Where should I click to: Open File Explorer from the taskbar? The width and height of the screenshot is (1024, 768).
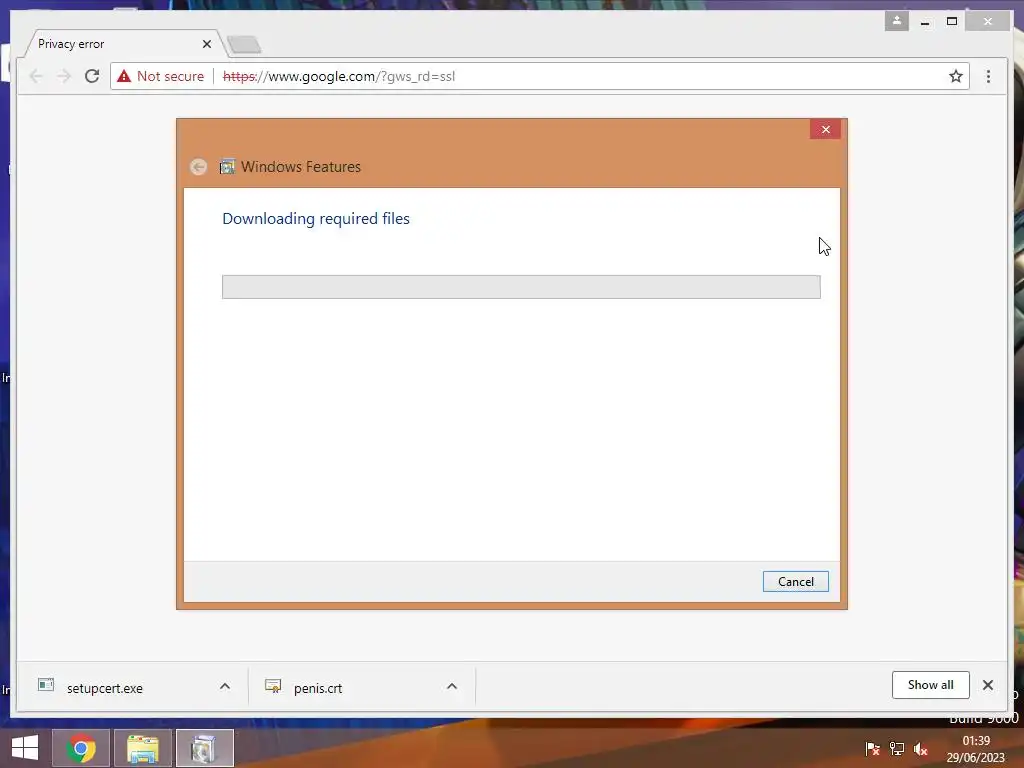143,748
